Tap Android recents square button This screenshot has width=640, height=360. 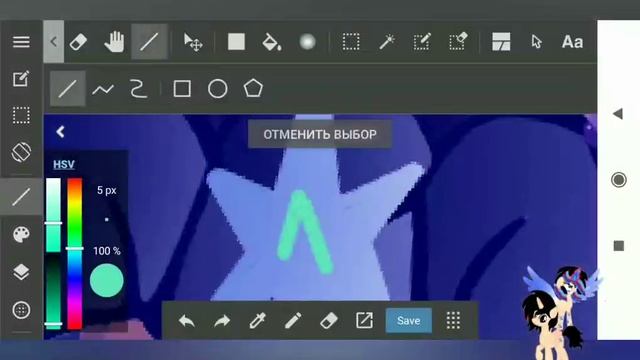(619, 246)
